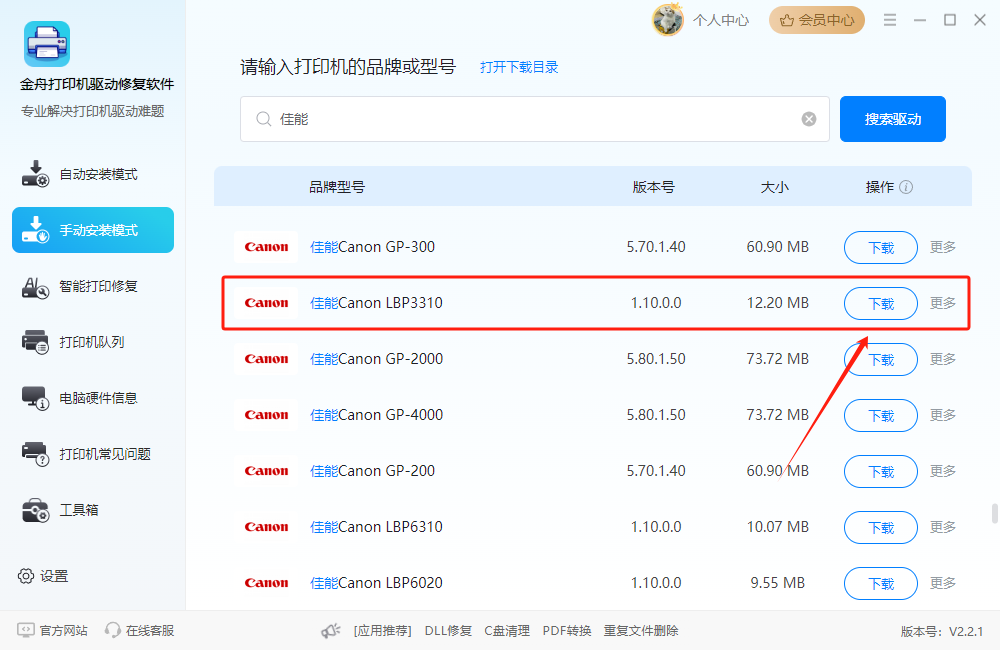Click the Canon logo in the GP-200 row
Image resolution: width=1000 pixels, height=650 pixels.
coord(266,471)
